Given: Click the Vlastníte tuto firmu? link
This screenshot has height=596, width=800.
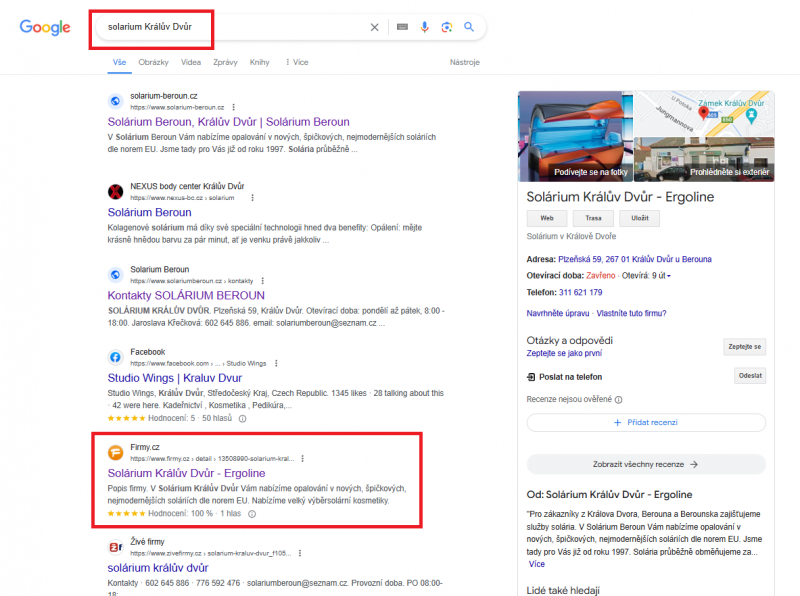Looking at the screenshot, I should tap(631, 313).
